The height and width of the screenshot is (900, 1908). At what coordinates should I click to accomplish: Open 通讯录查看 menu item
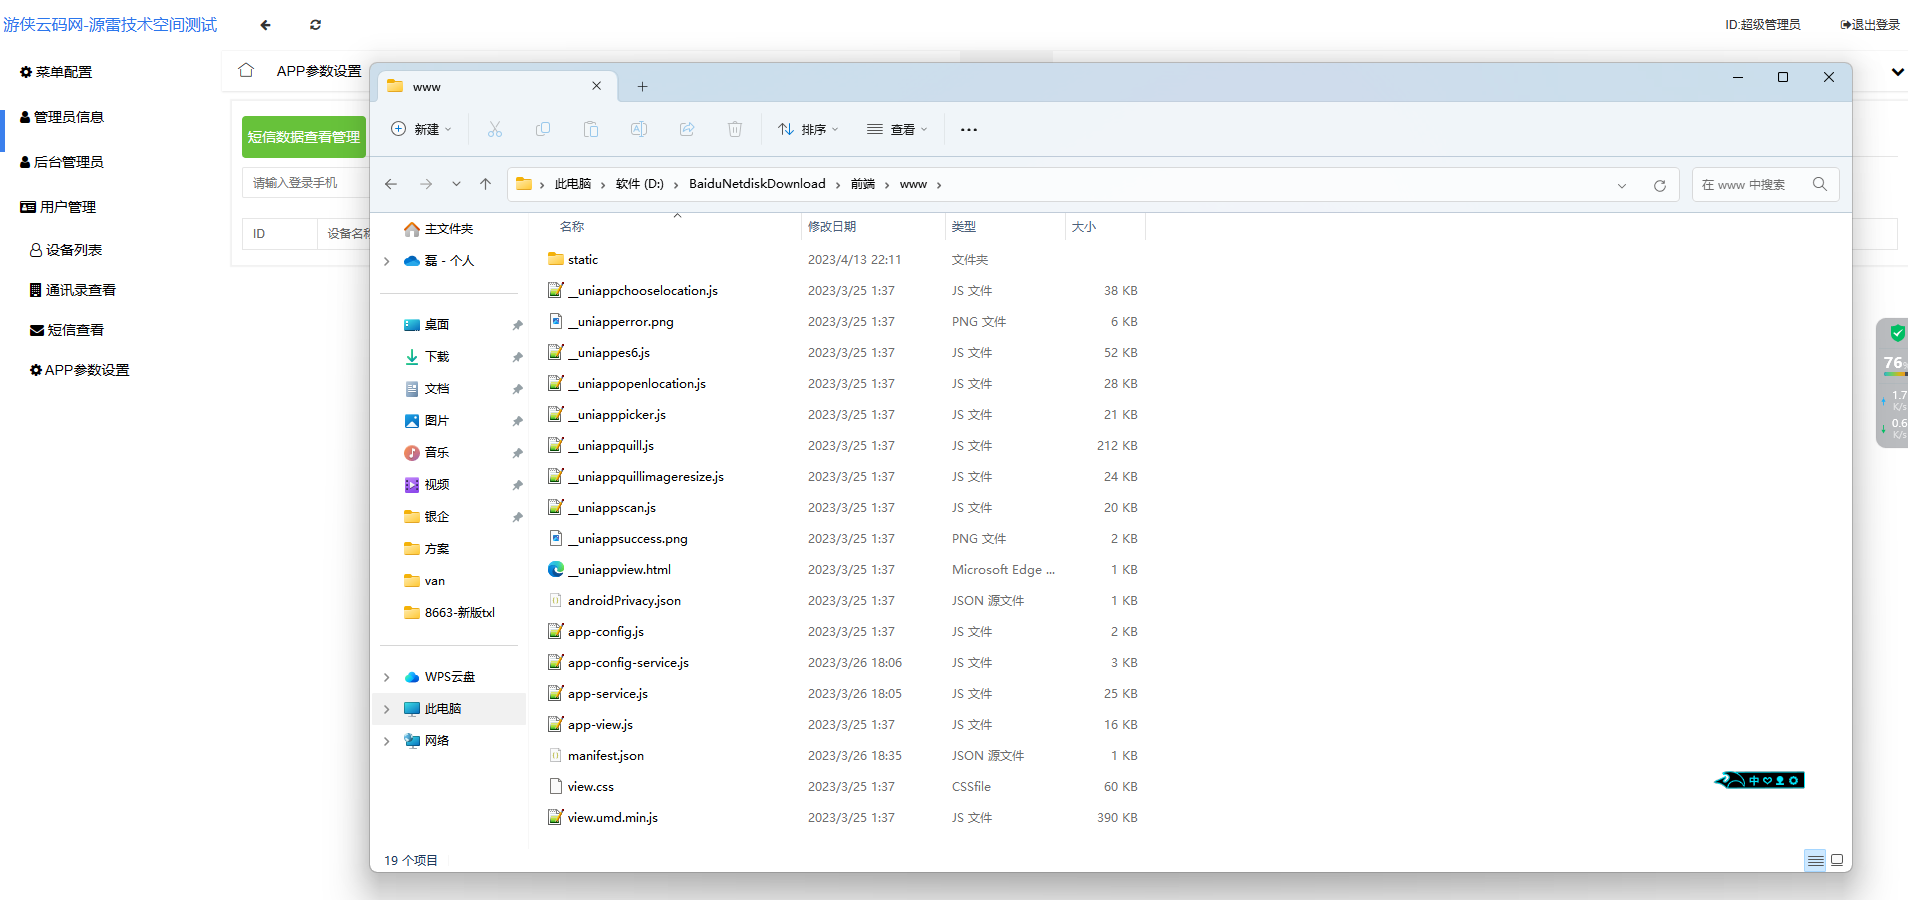(73, 290)
